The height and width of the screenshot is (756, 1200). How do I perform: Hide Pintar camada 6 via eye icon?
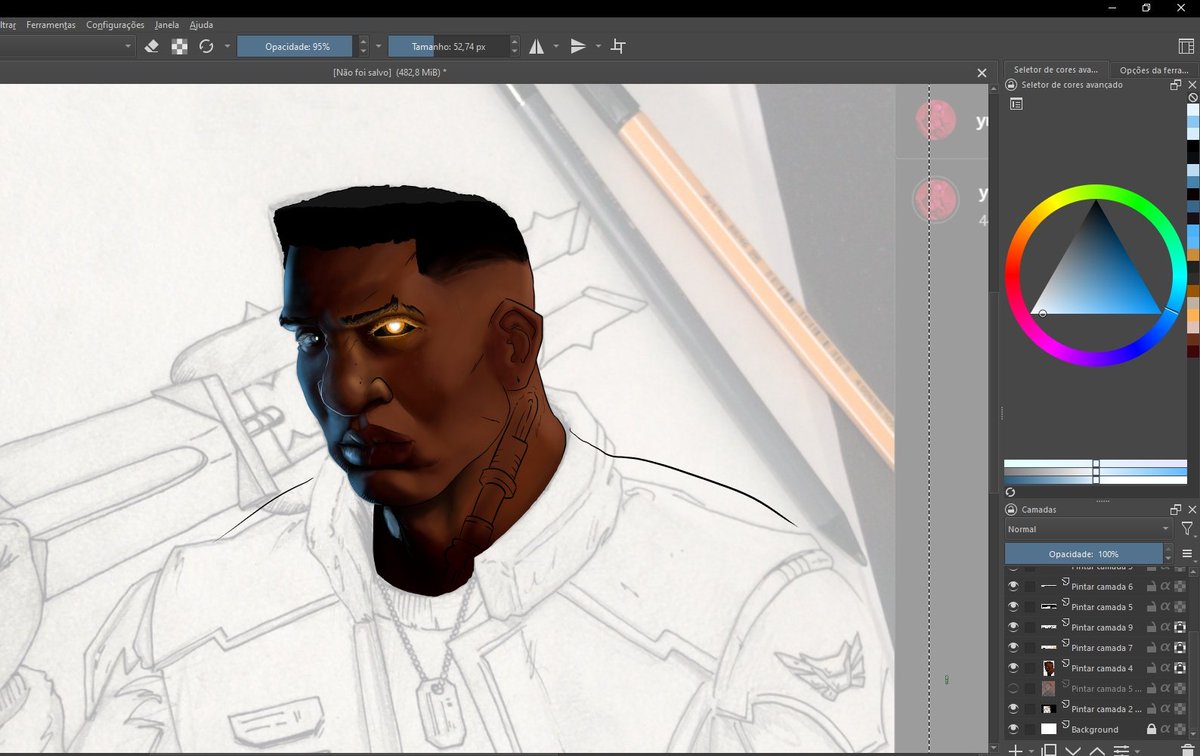(x=1013, y=587)
